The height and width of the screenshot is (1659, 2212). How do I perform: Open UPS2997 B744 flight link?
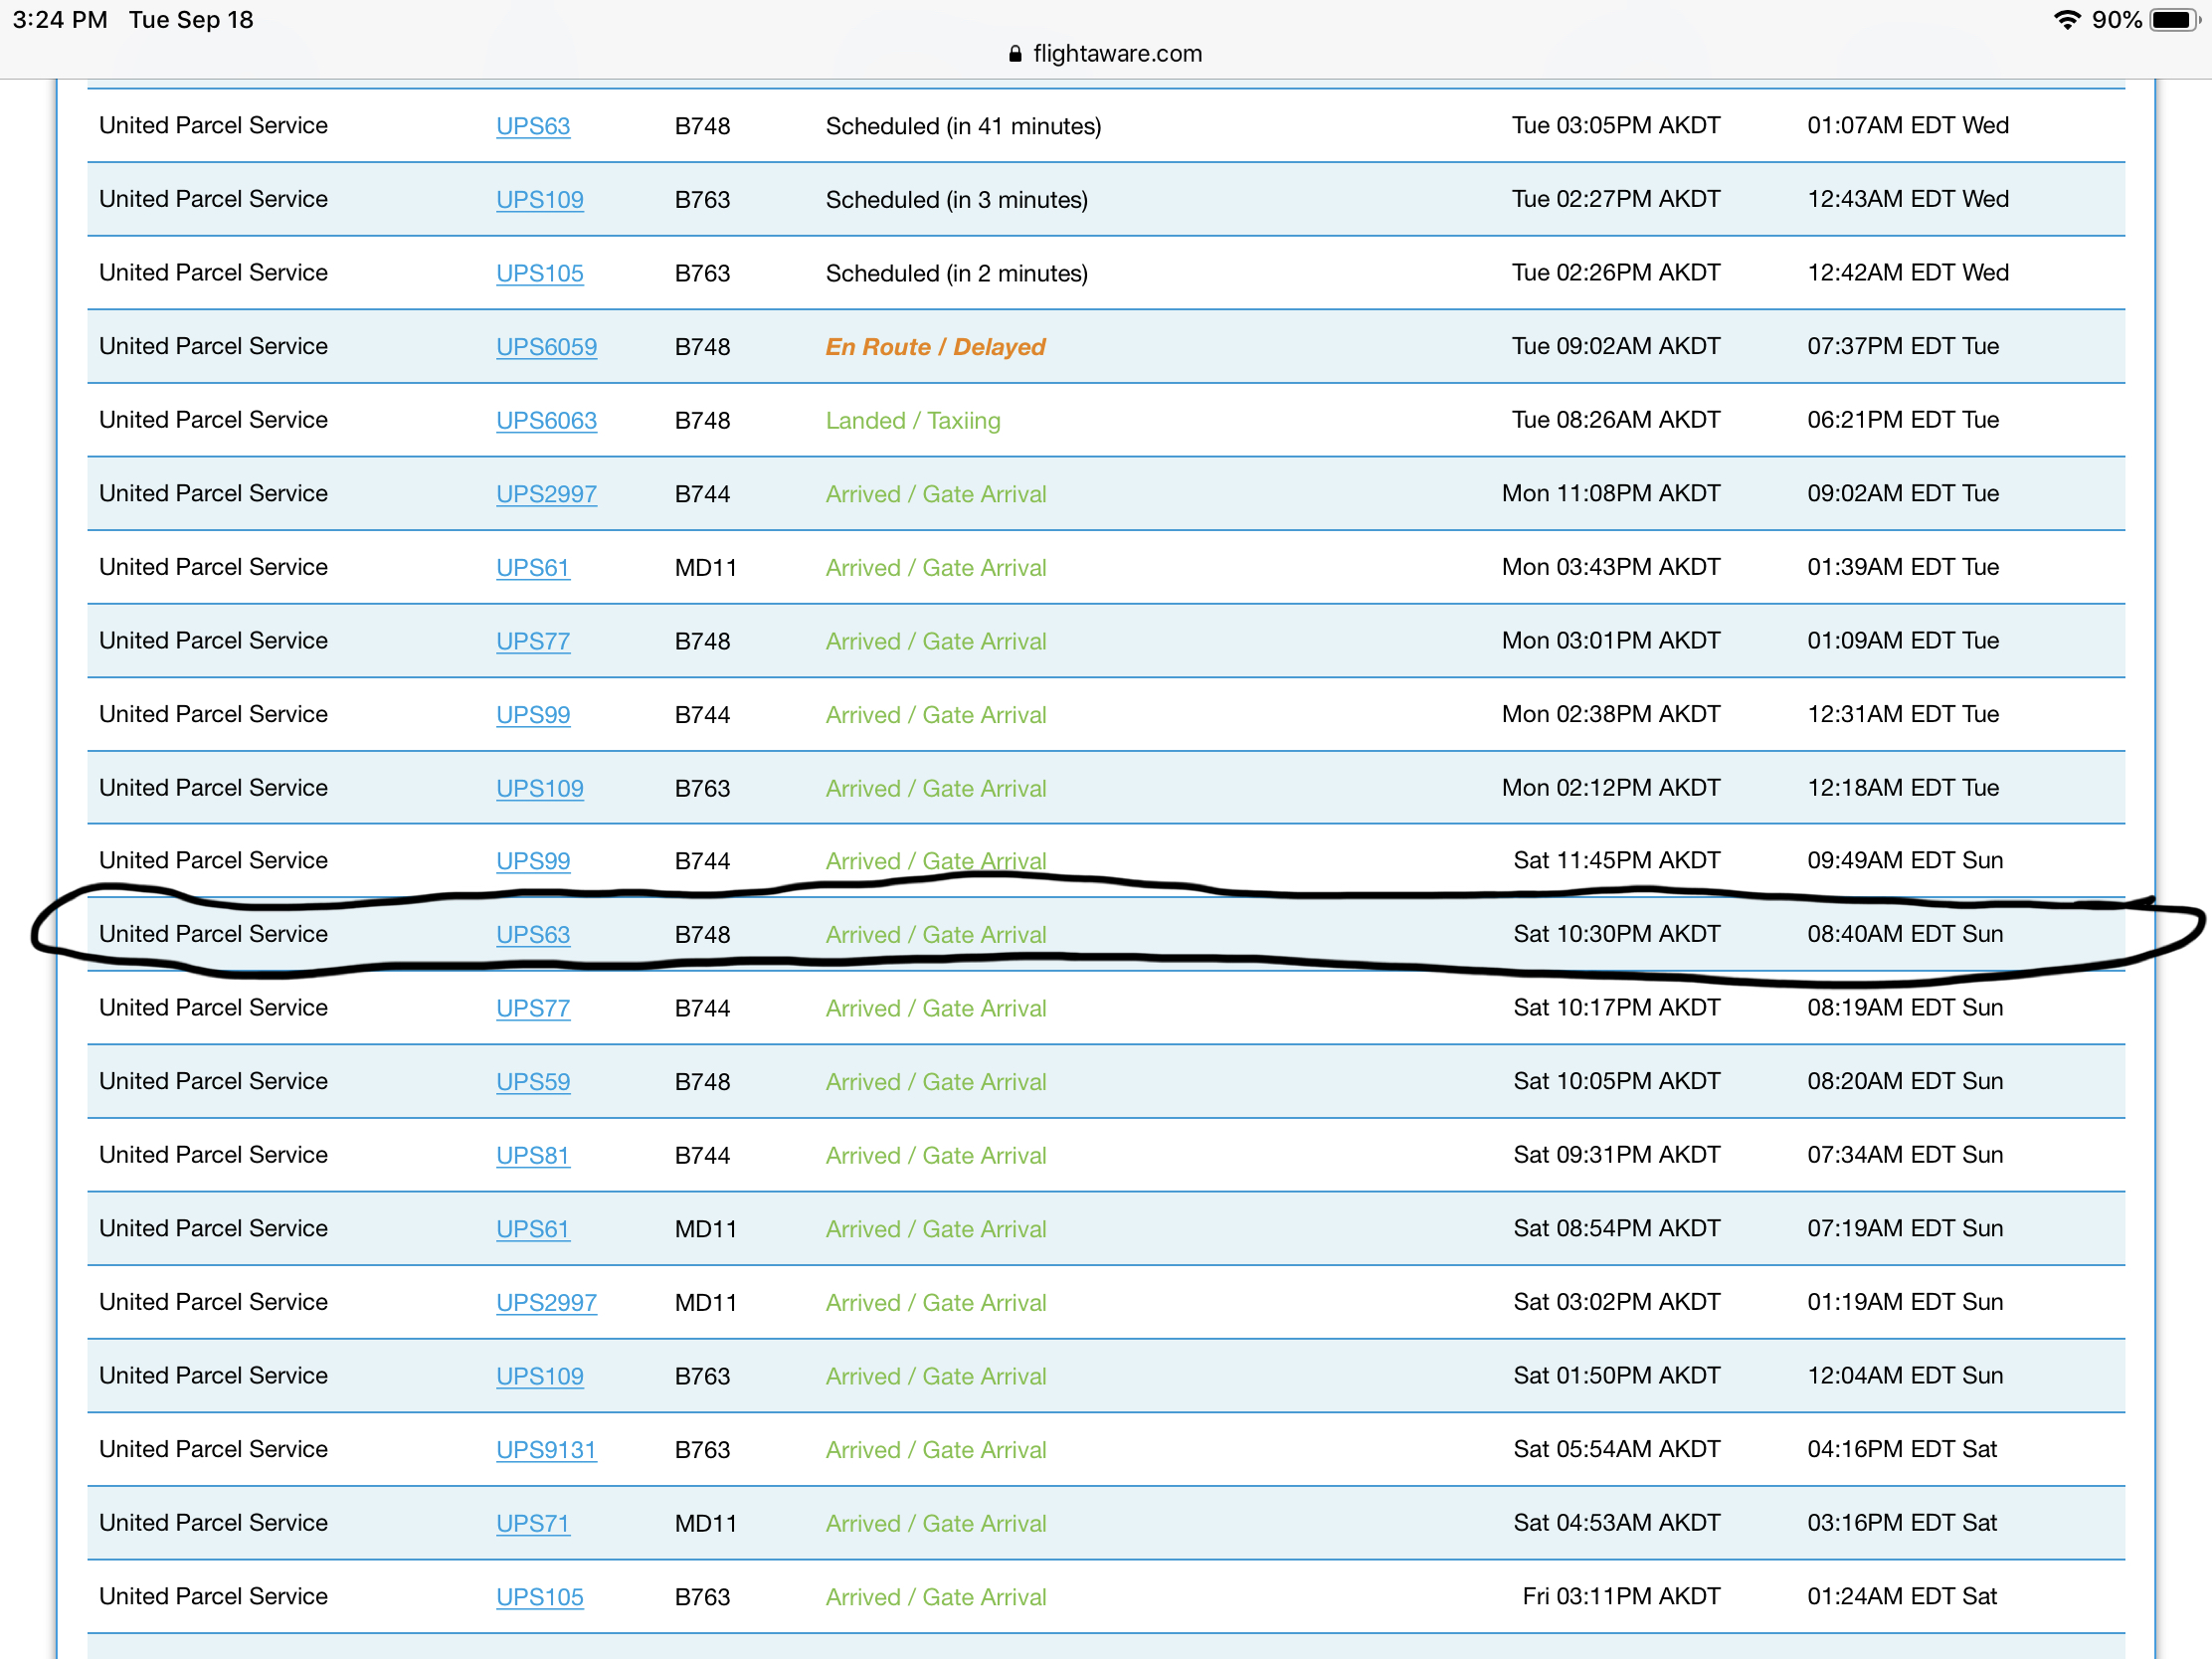coord(546,494)
